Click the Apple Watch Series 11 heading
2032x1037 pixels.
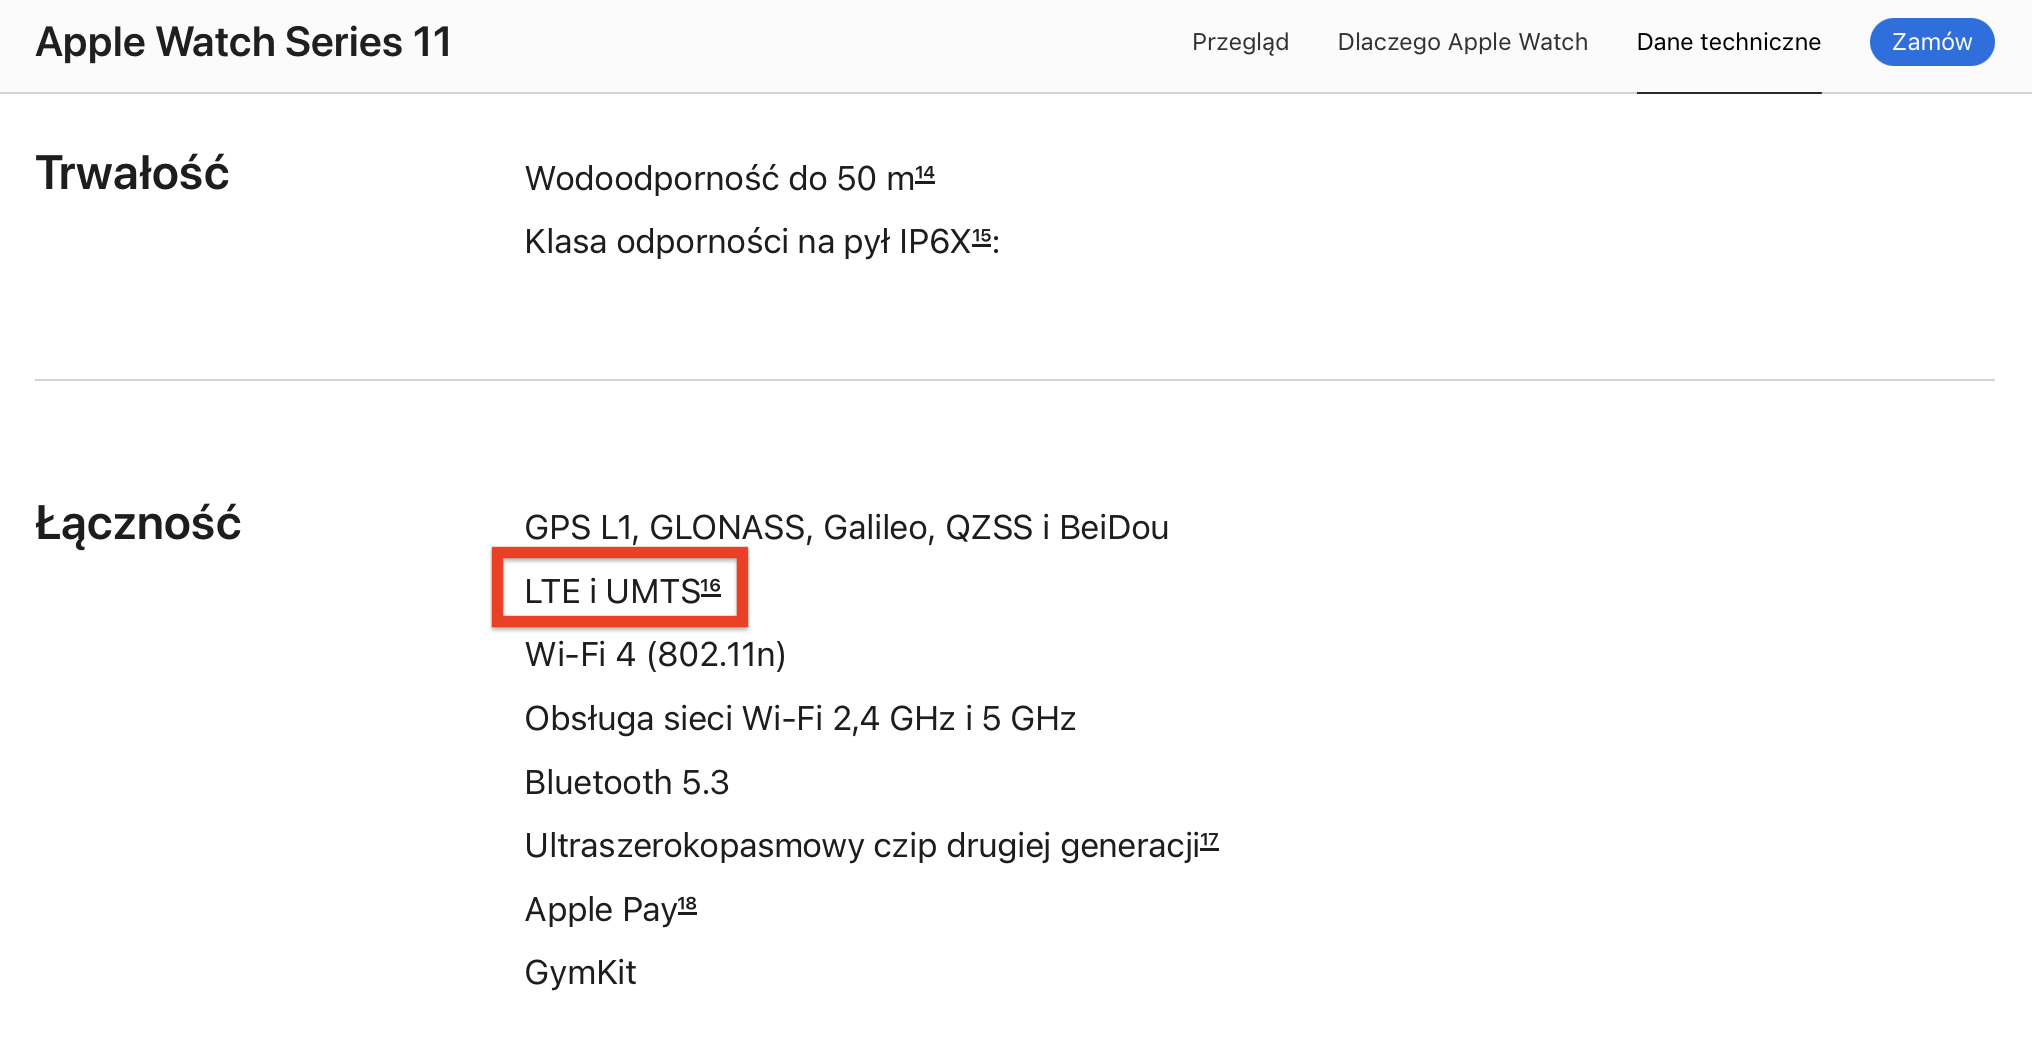(x=243, y=42)
